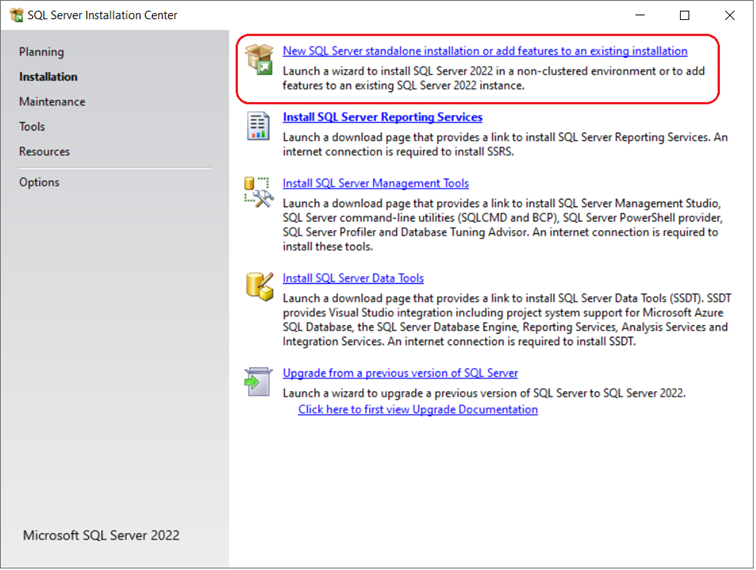The height and width of the screenshot is (570, 756).
Task: Minimize the Installation Center window
Action: 640,15
